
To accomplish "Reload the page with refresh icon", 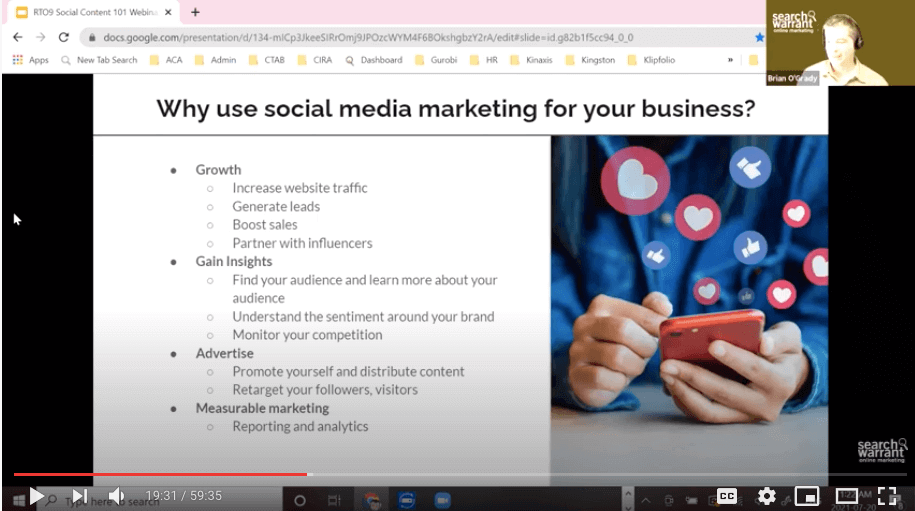I will 64,37.
